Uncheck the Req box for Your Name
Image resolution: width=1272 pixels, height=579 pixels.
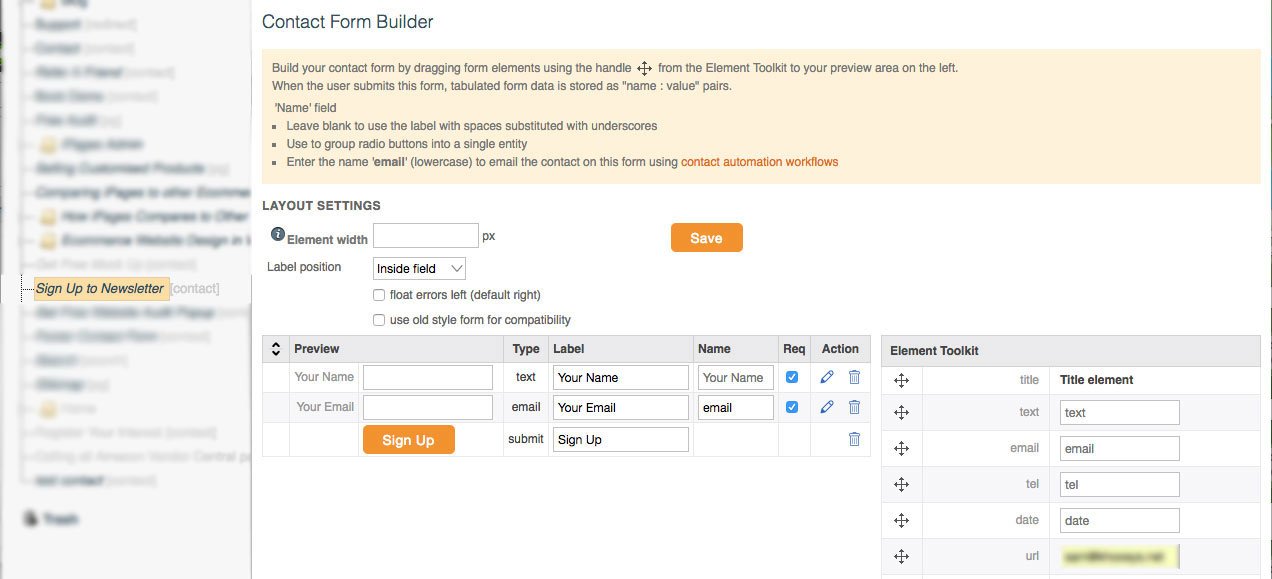[x=792, y=377]
